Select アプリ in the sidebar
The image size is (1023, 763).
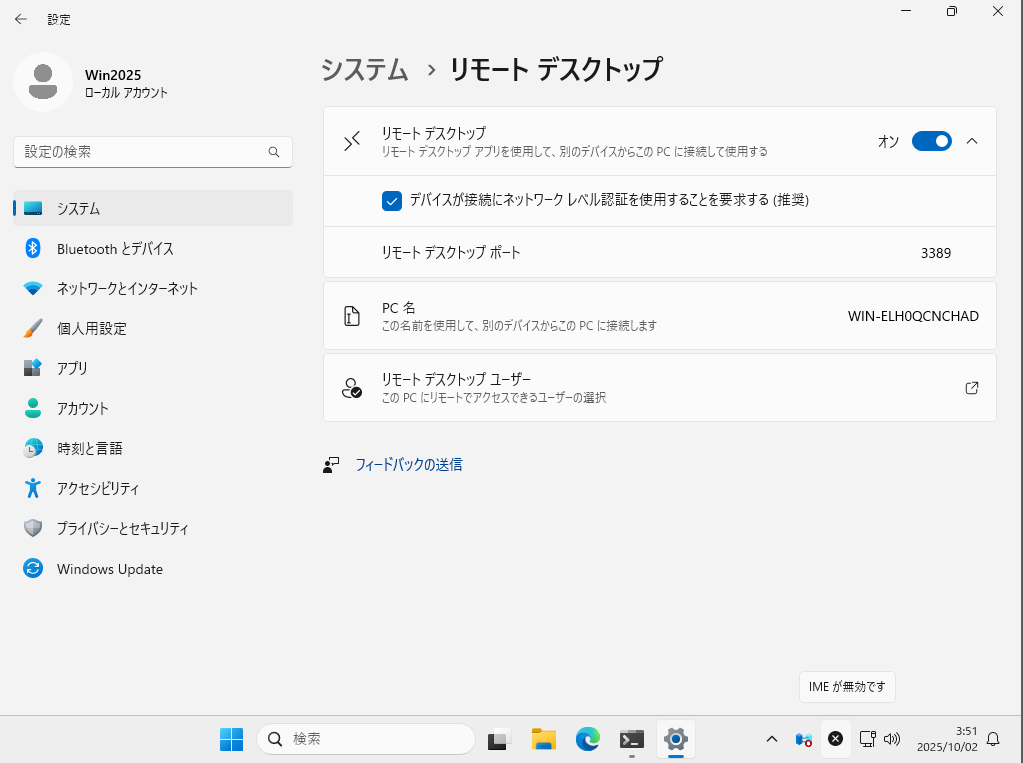point(72,368)
